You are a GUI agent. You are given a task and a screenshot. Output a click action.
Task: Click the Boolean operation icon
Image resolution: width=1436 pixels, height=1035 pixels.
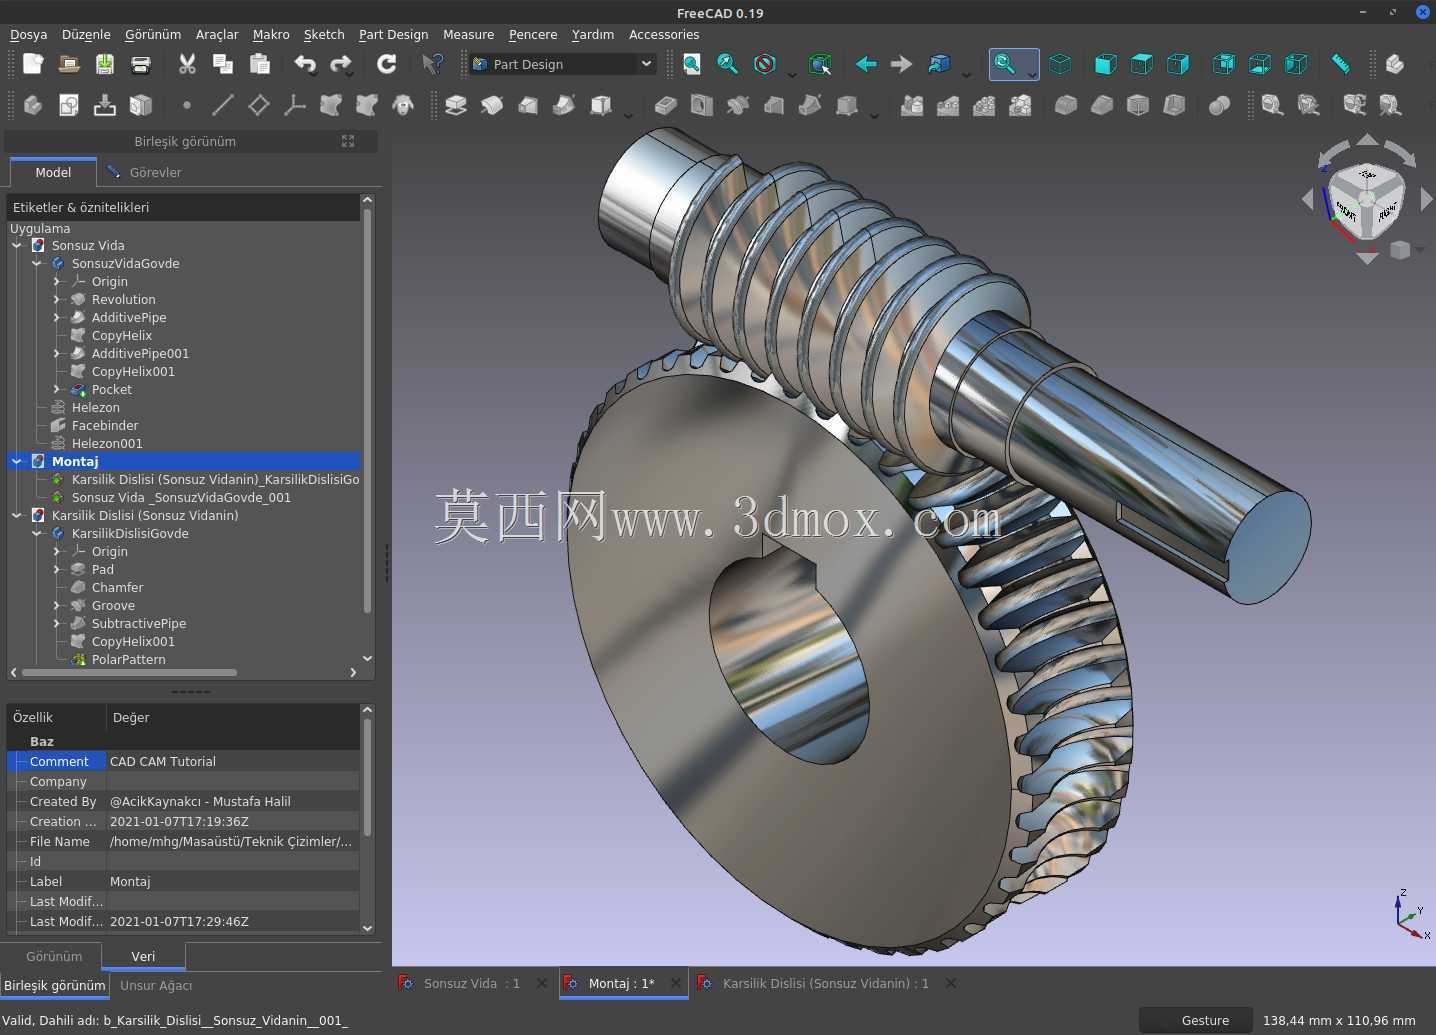(1219, 105)
